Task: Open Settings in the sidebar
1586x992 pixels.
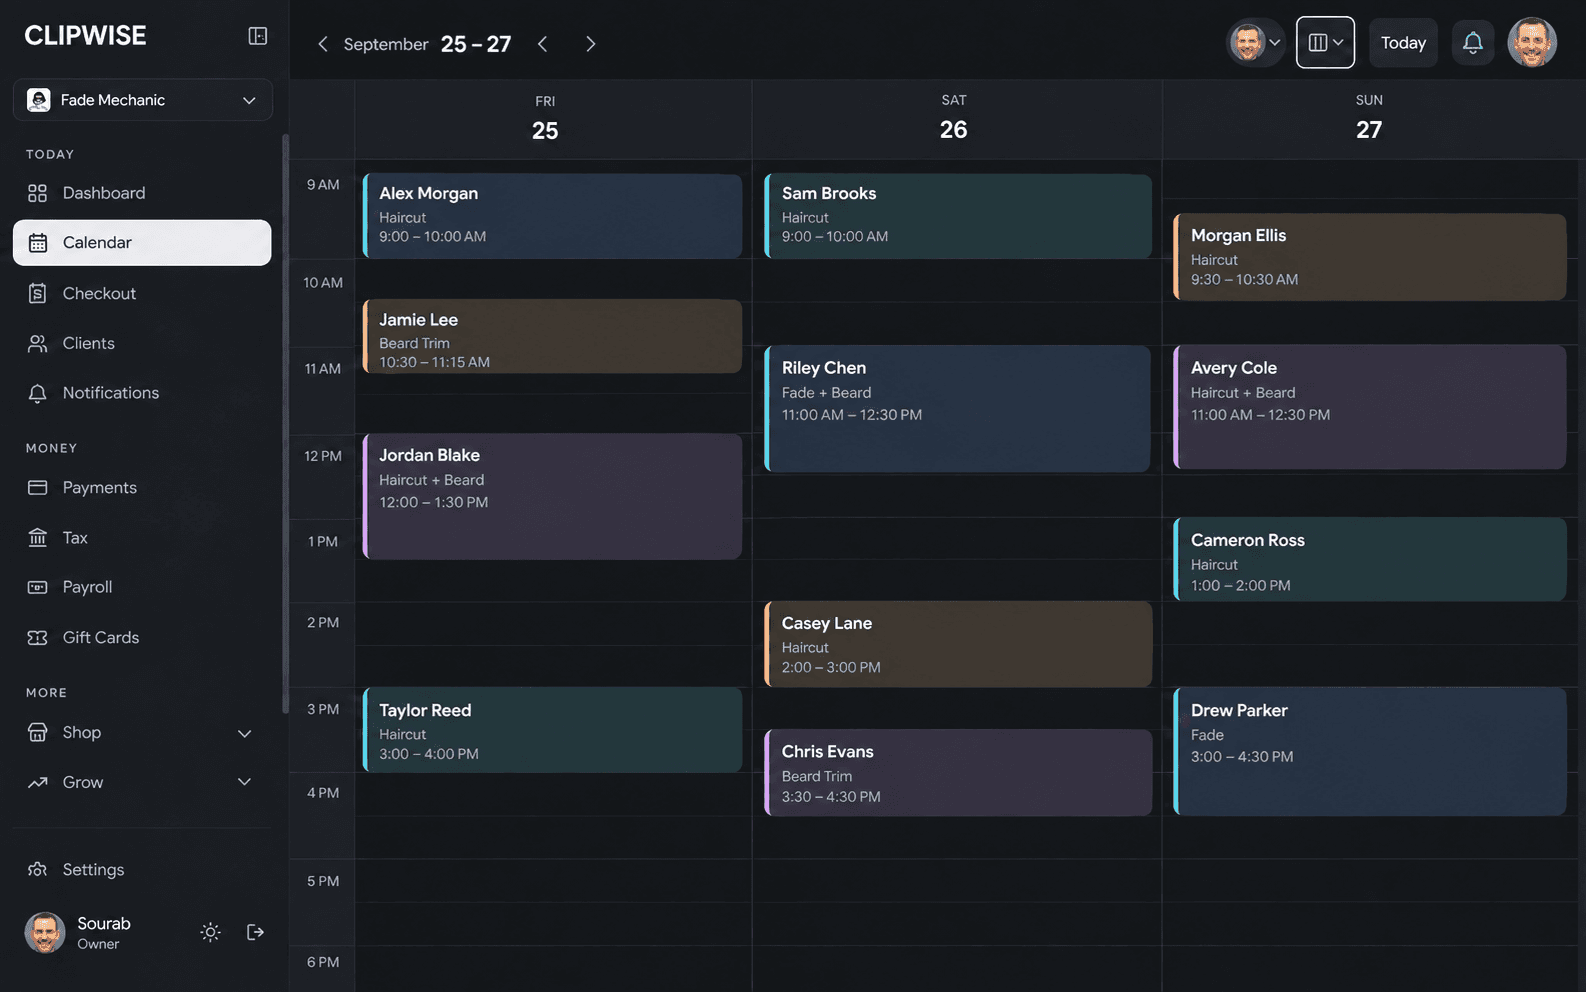Action: pos(141,869)
